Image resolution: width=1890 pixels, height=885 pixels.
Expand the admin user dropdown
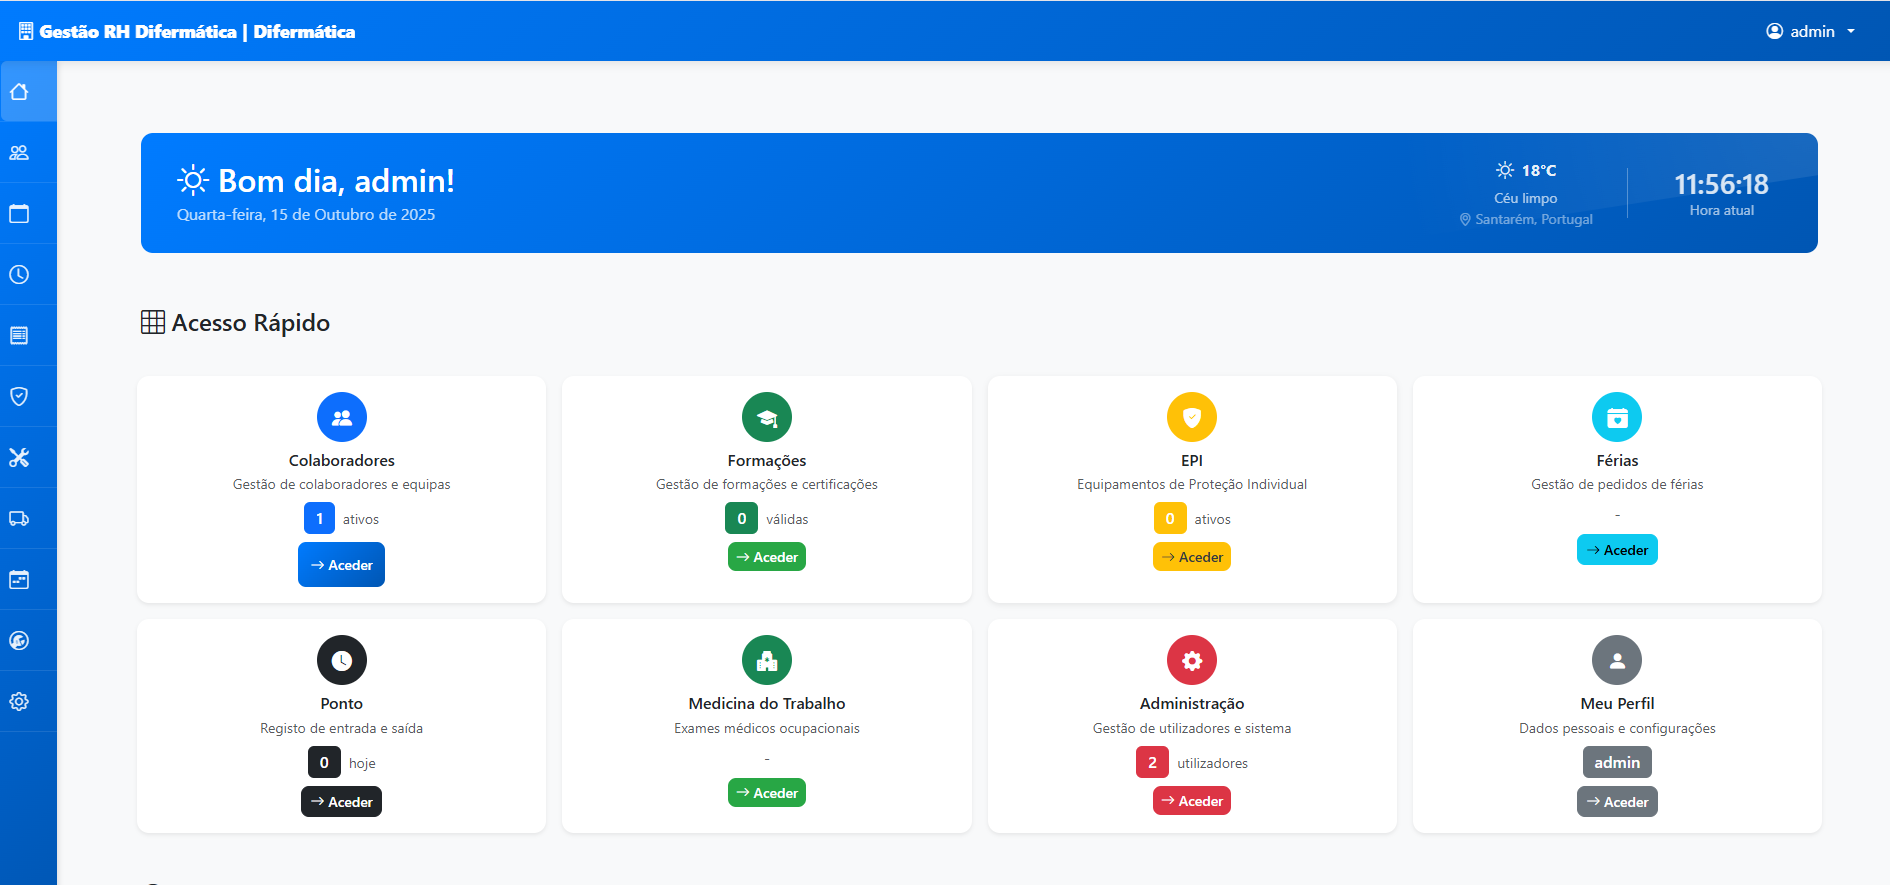[x=1811, y=31]
